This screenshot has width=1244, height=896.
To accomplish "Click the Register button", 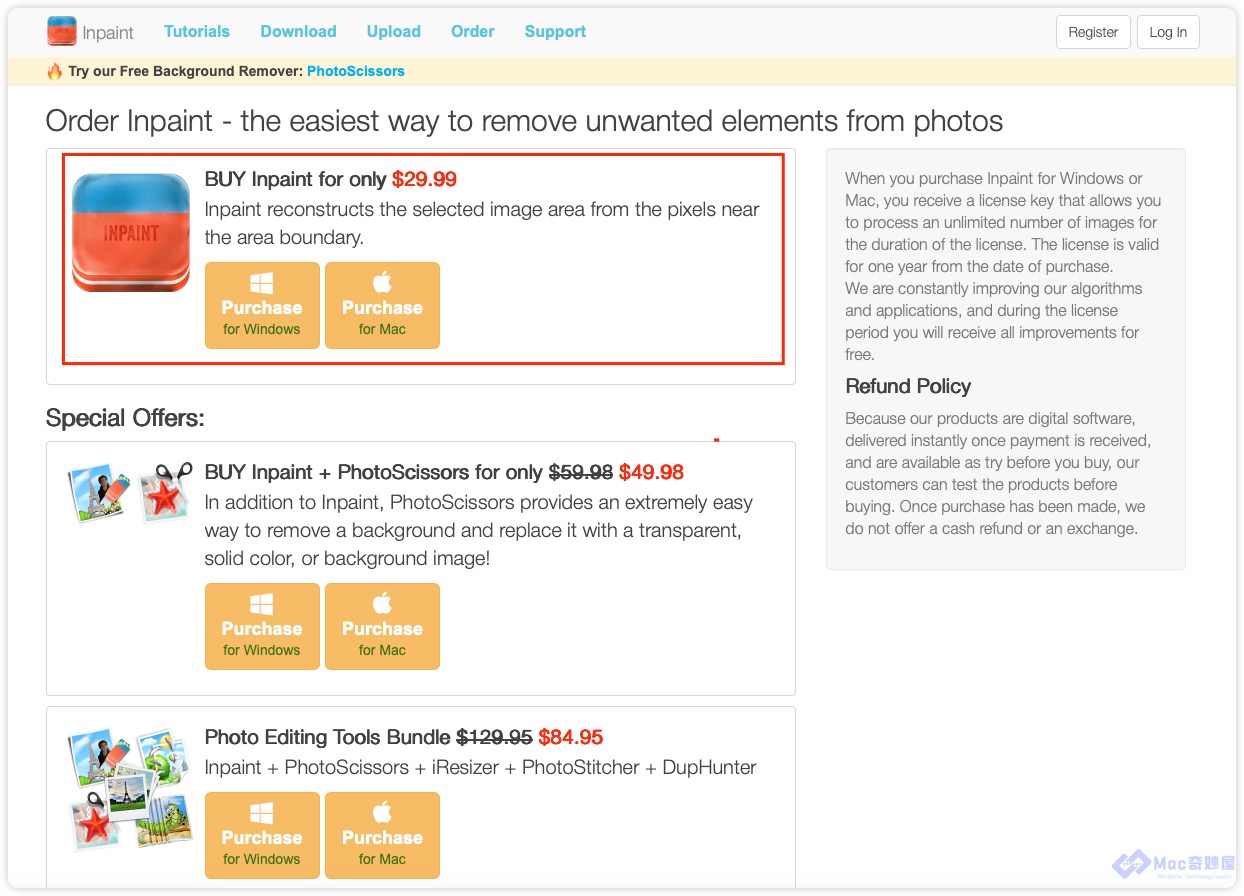I will [1093, 32].
